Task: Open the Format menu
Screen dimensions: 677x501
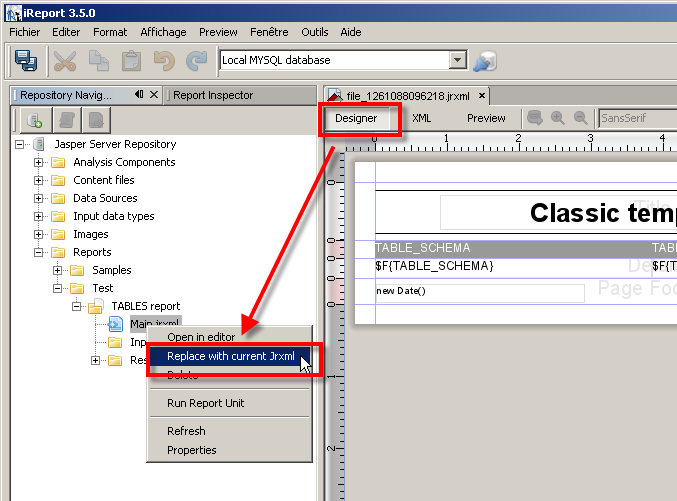Action: click(110, 32)
